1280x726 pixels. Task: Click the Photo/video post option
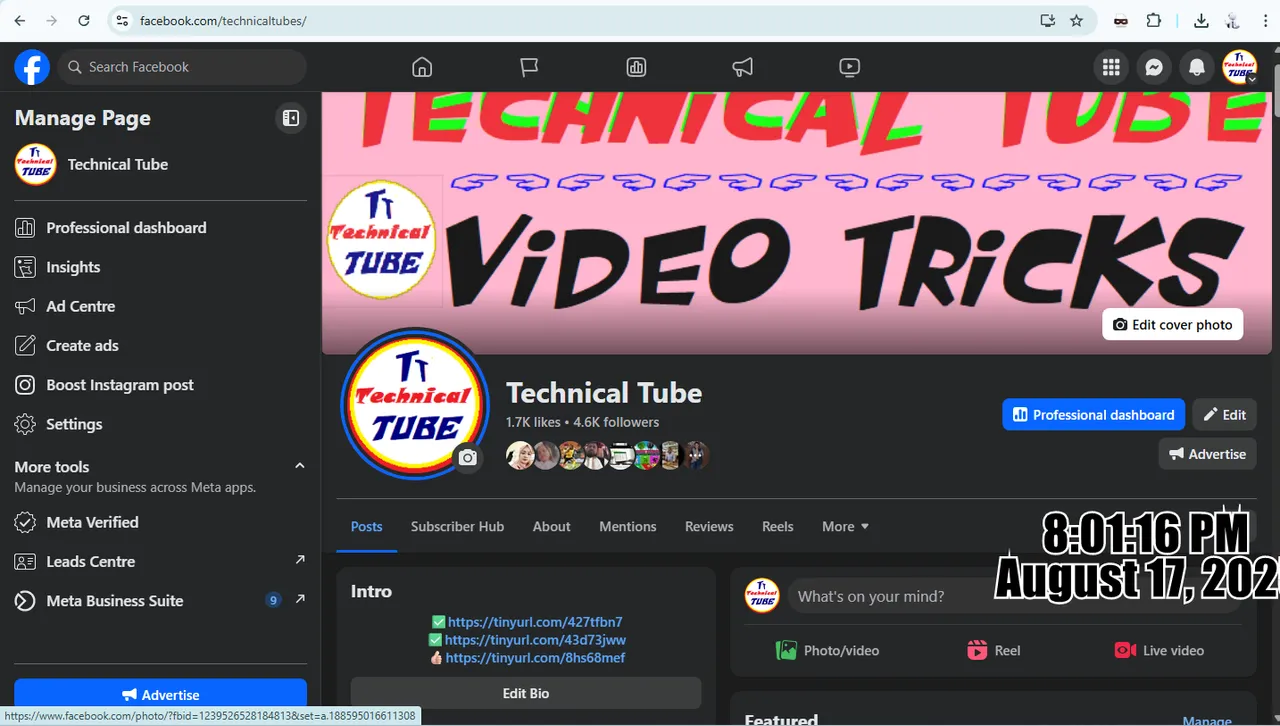point(827,650)
